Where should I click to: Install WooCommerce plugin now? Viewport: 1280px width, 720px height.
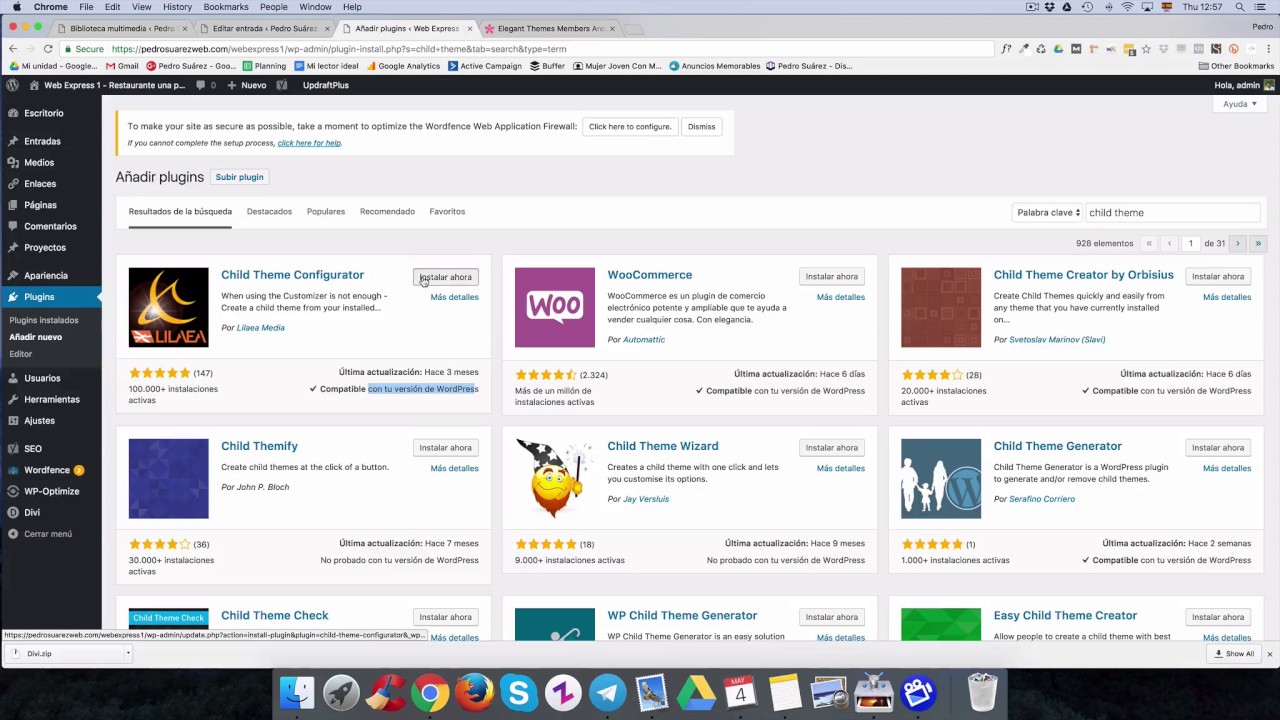(x=832, y=277)
